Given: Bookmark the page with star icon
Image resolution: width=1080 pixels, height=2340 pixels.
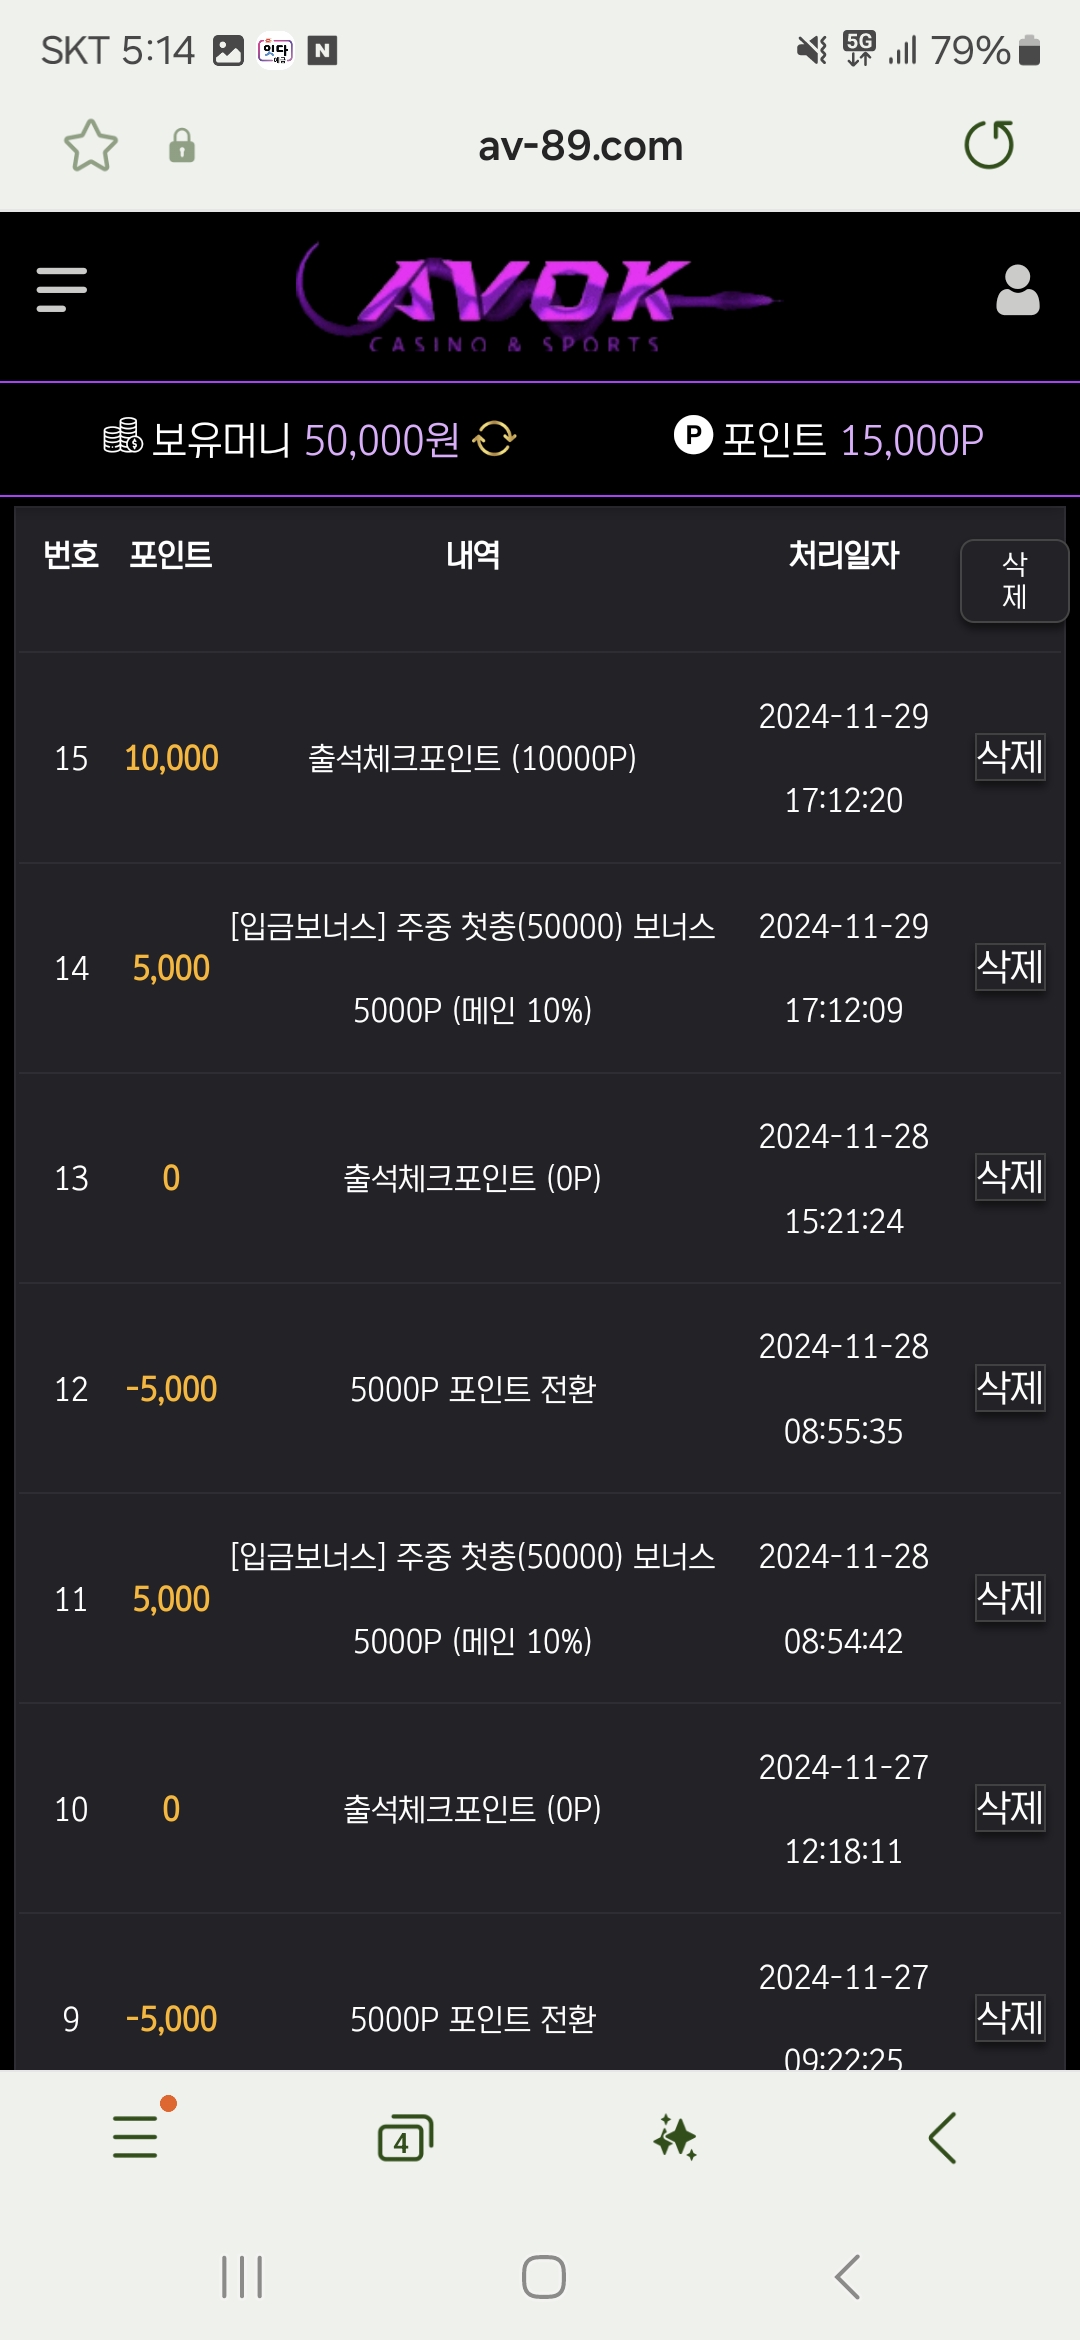Looking at the screenshot, I should point(91,146).
